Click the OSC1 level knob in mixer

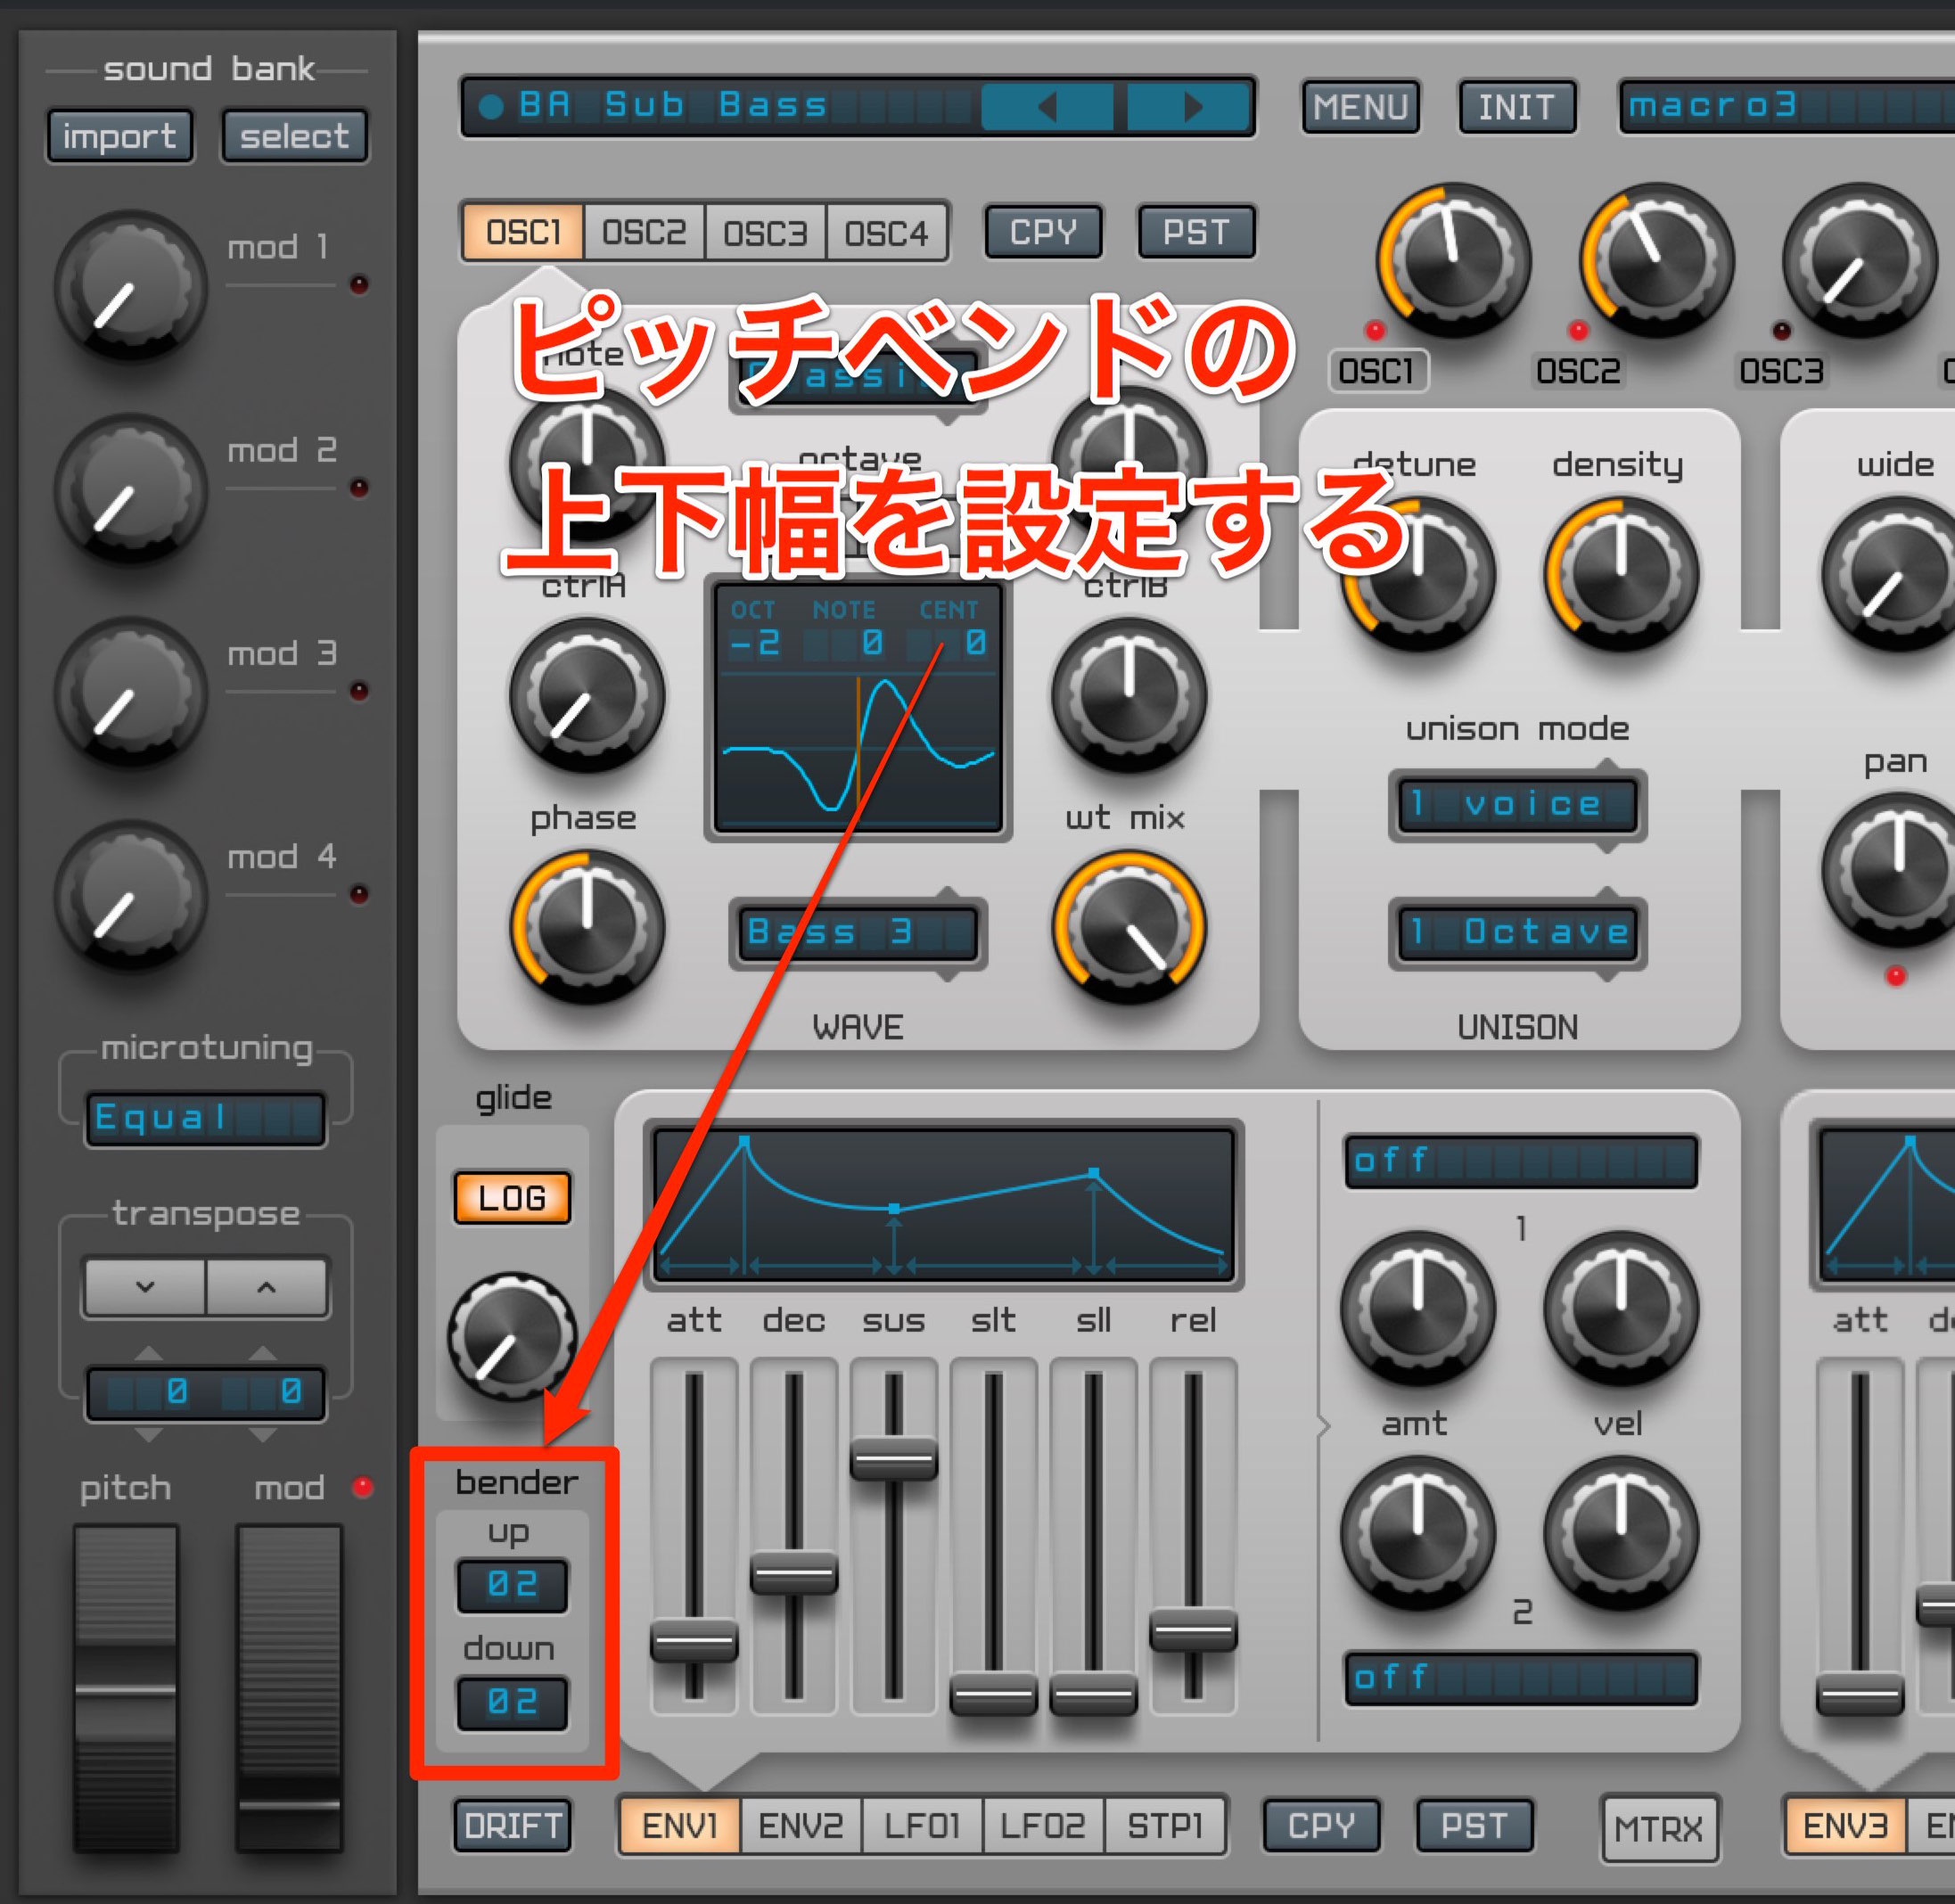(x=1453, y=261)
